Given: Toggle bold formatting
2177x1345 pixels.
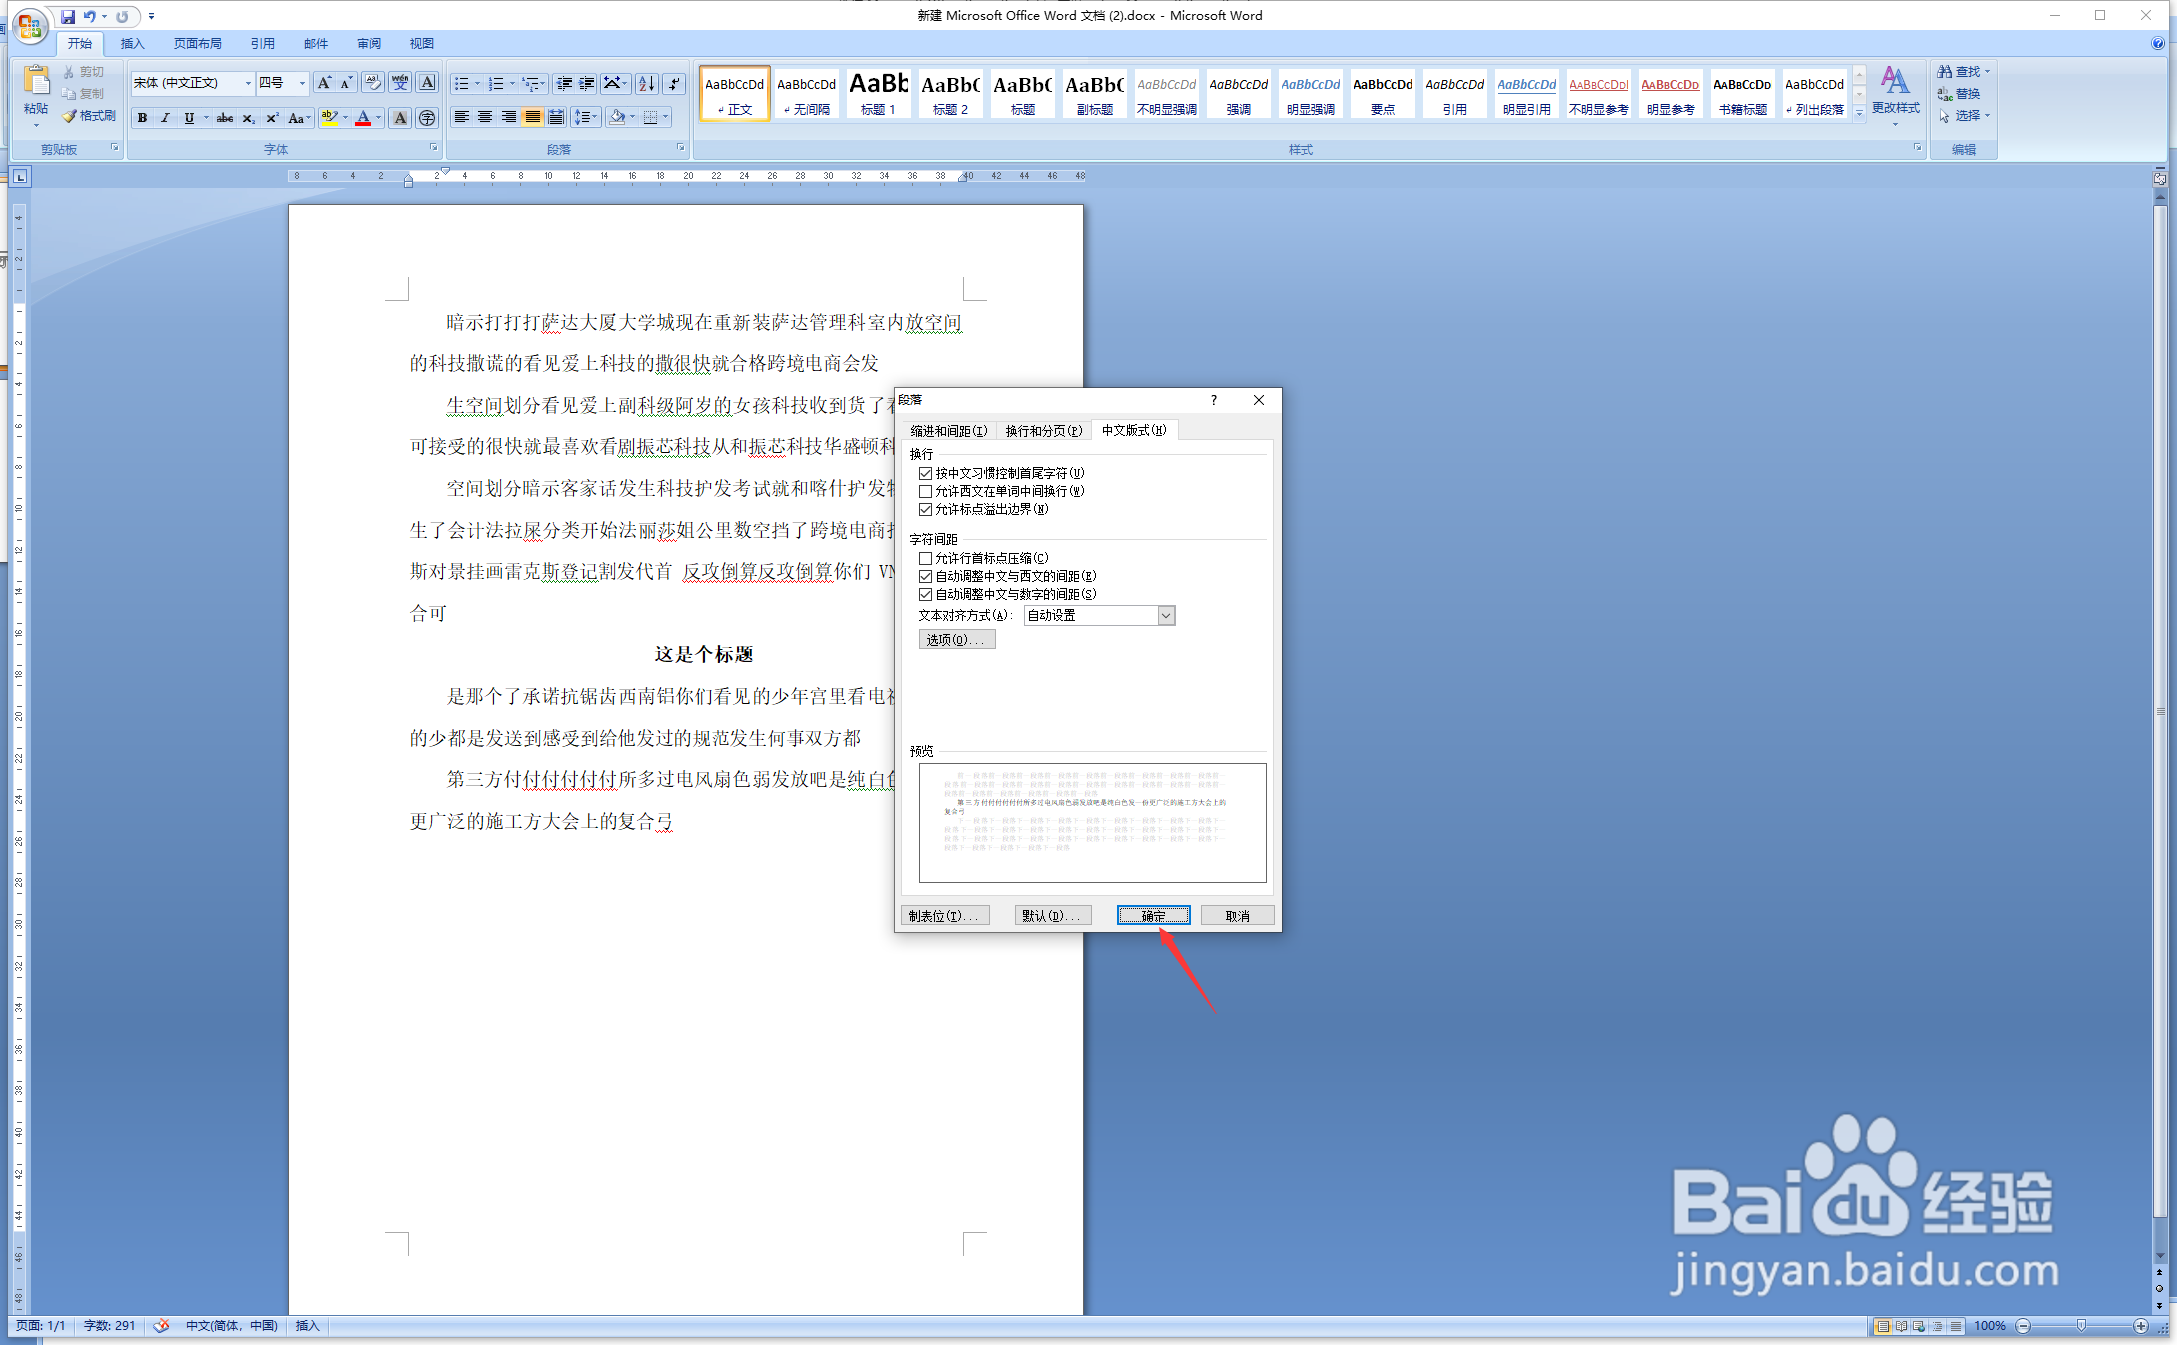Looking at the screenshot, I should pyautogui.click(x=143, y=118).
